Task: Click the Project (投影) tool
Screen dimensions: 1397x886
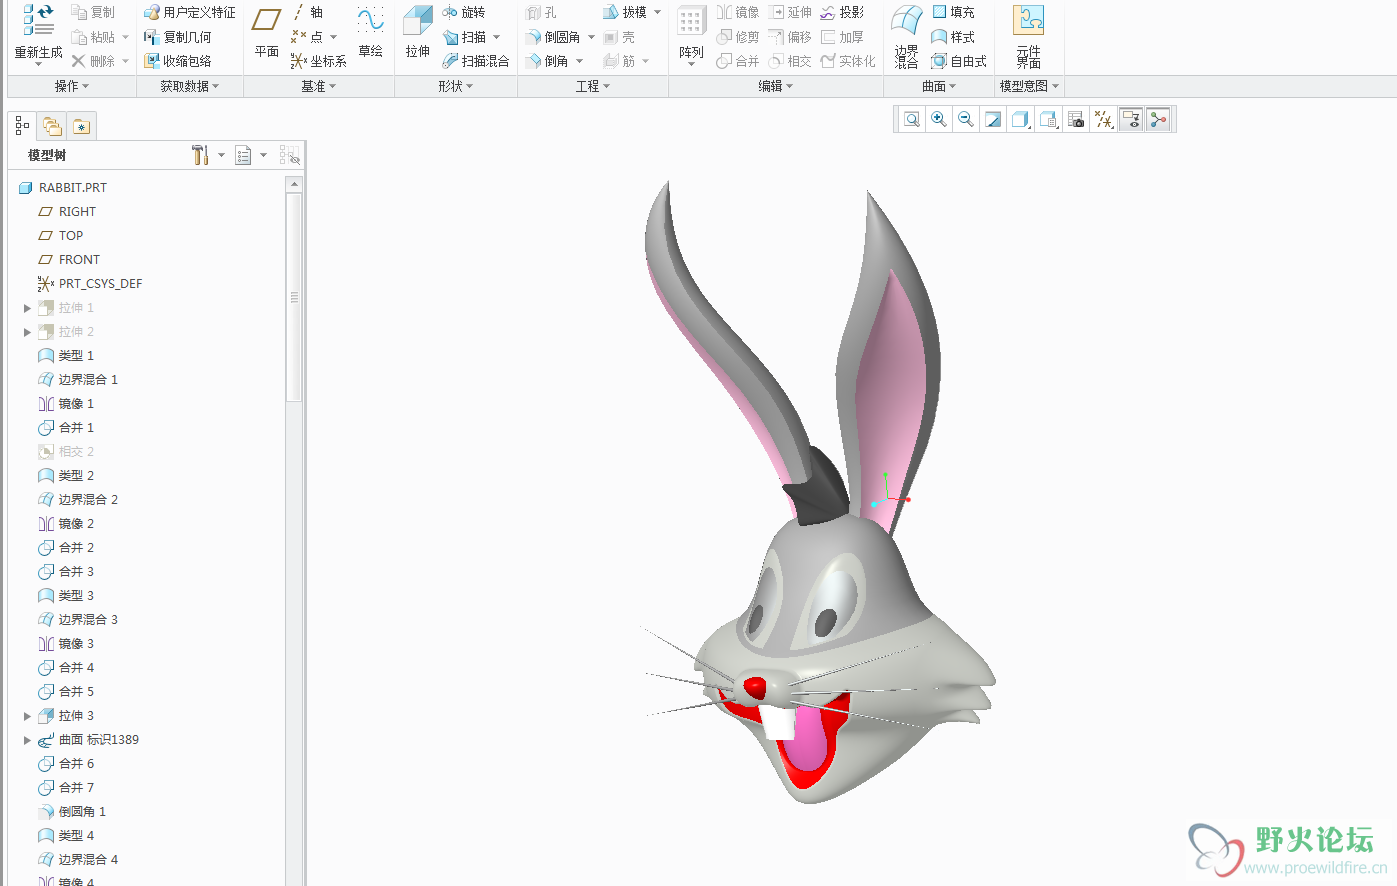Action: pyautogui.click(x=842, y=12)
